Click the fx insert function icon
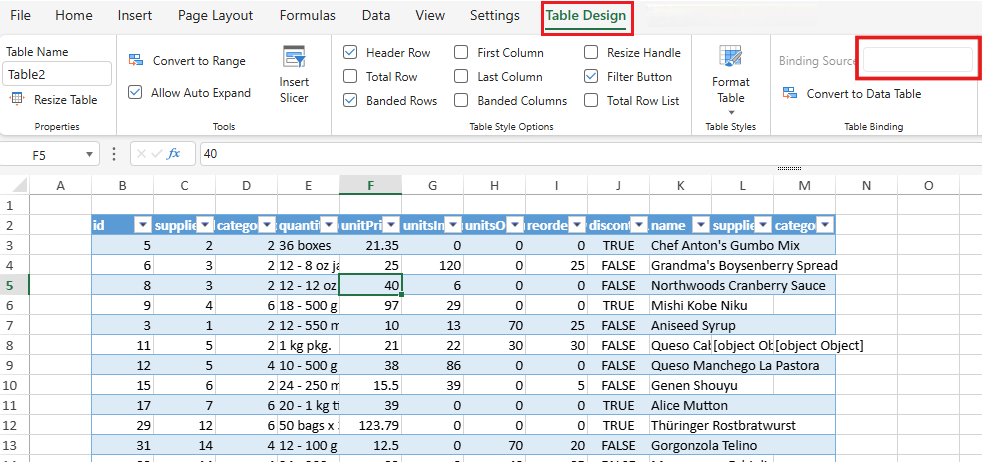982x462 pixels. click(173, 153)
